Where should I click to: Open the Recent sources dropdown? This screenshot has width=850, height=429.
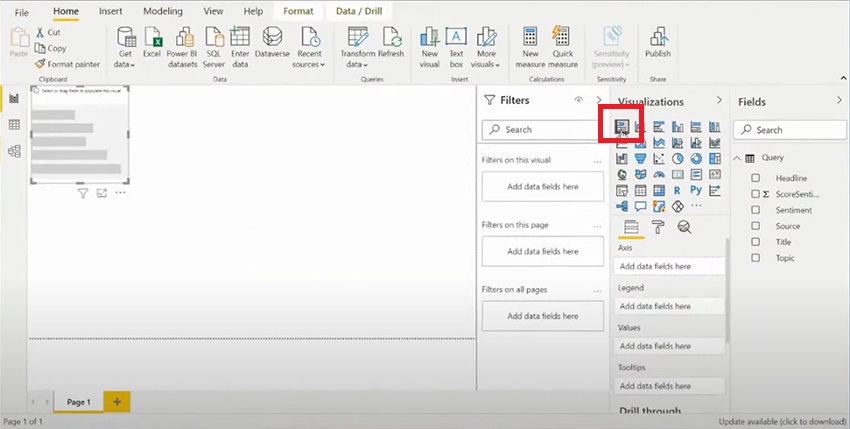pyautogui.click(x=309, y=48)
